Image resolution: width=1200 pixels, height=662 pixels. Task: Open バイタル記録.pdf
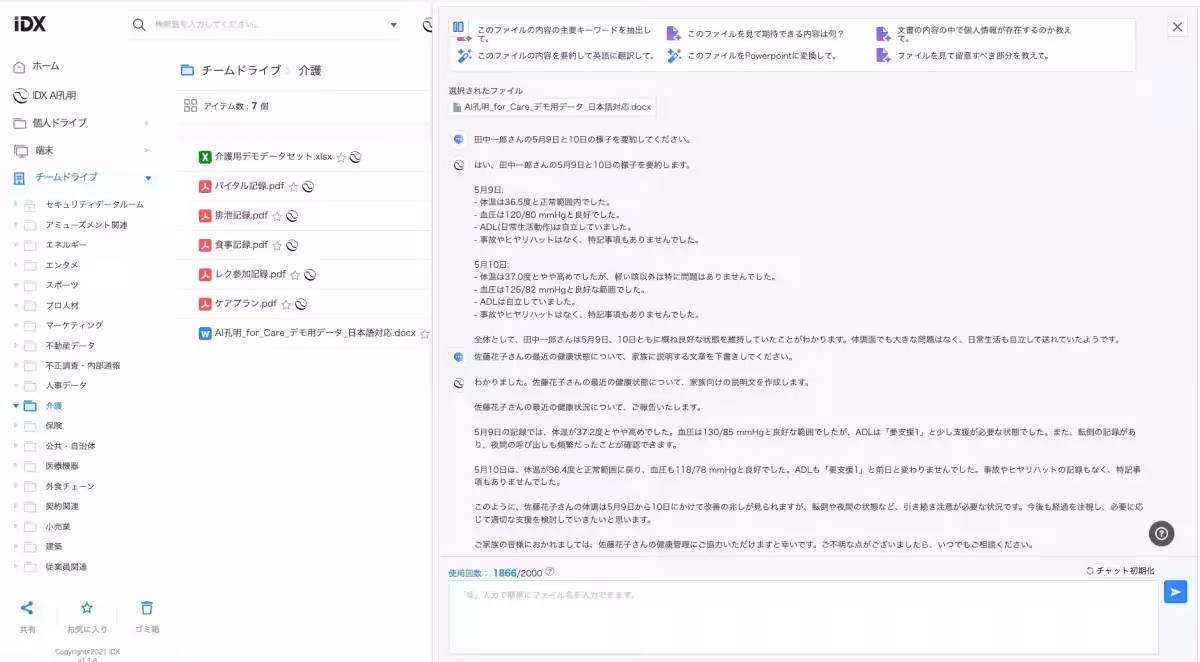(249, 186)
